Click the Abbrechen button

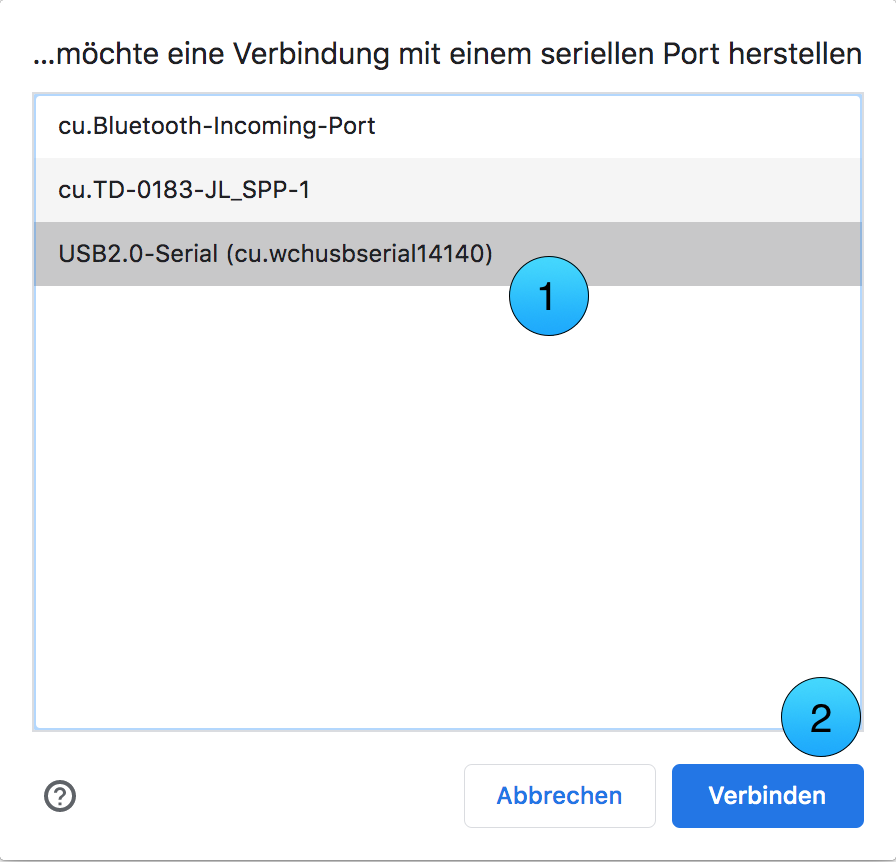pos(559,796)
